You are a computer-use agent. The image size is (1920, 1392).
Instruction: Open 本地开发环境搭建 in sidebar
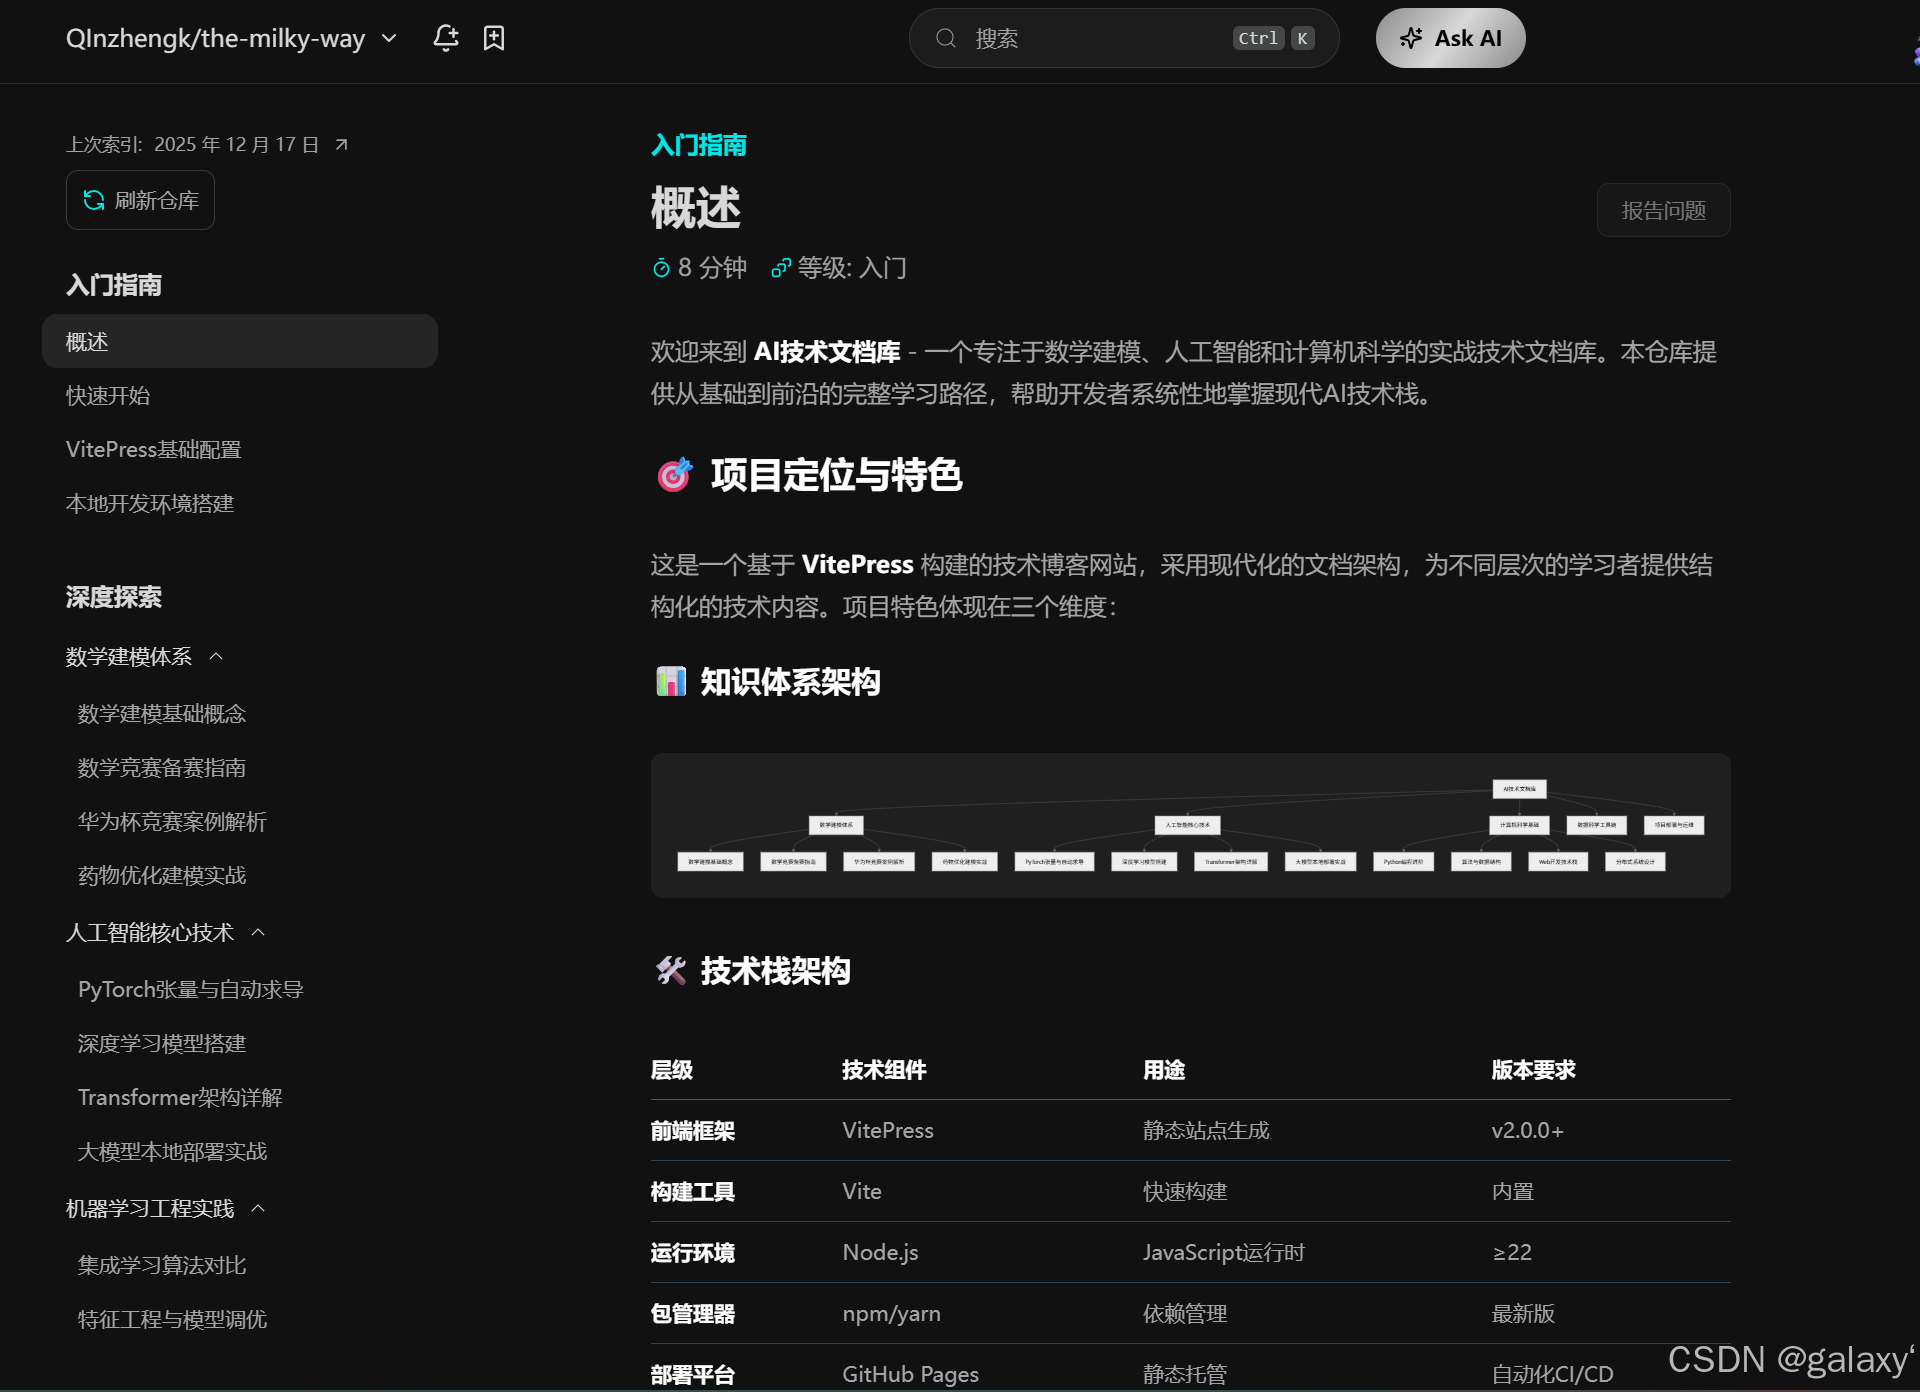click(x=150, y=504)
